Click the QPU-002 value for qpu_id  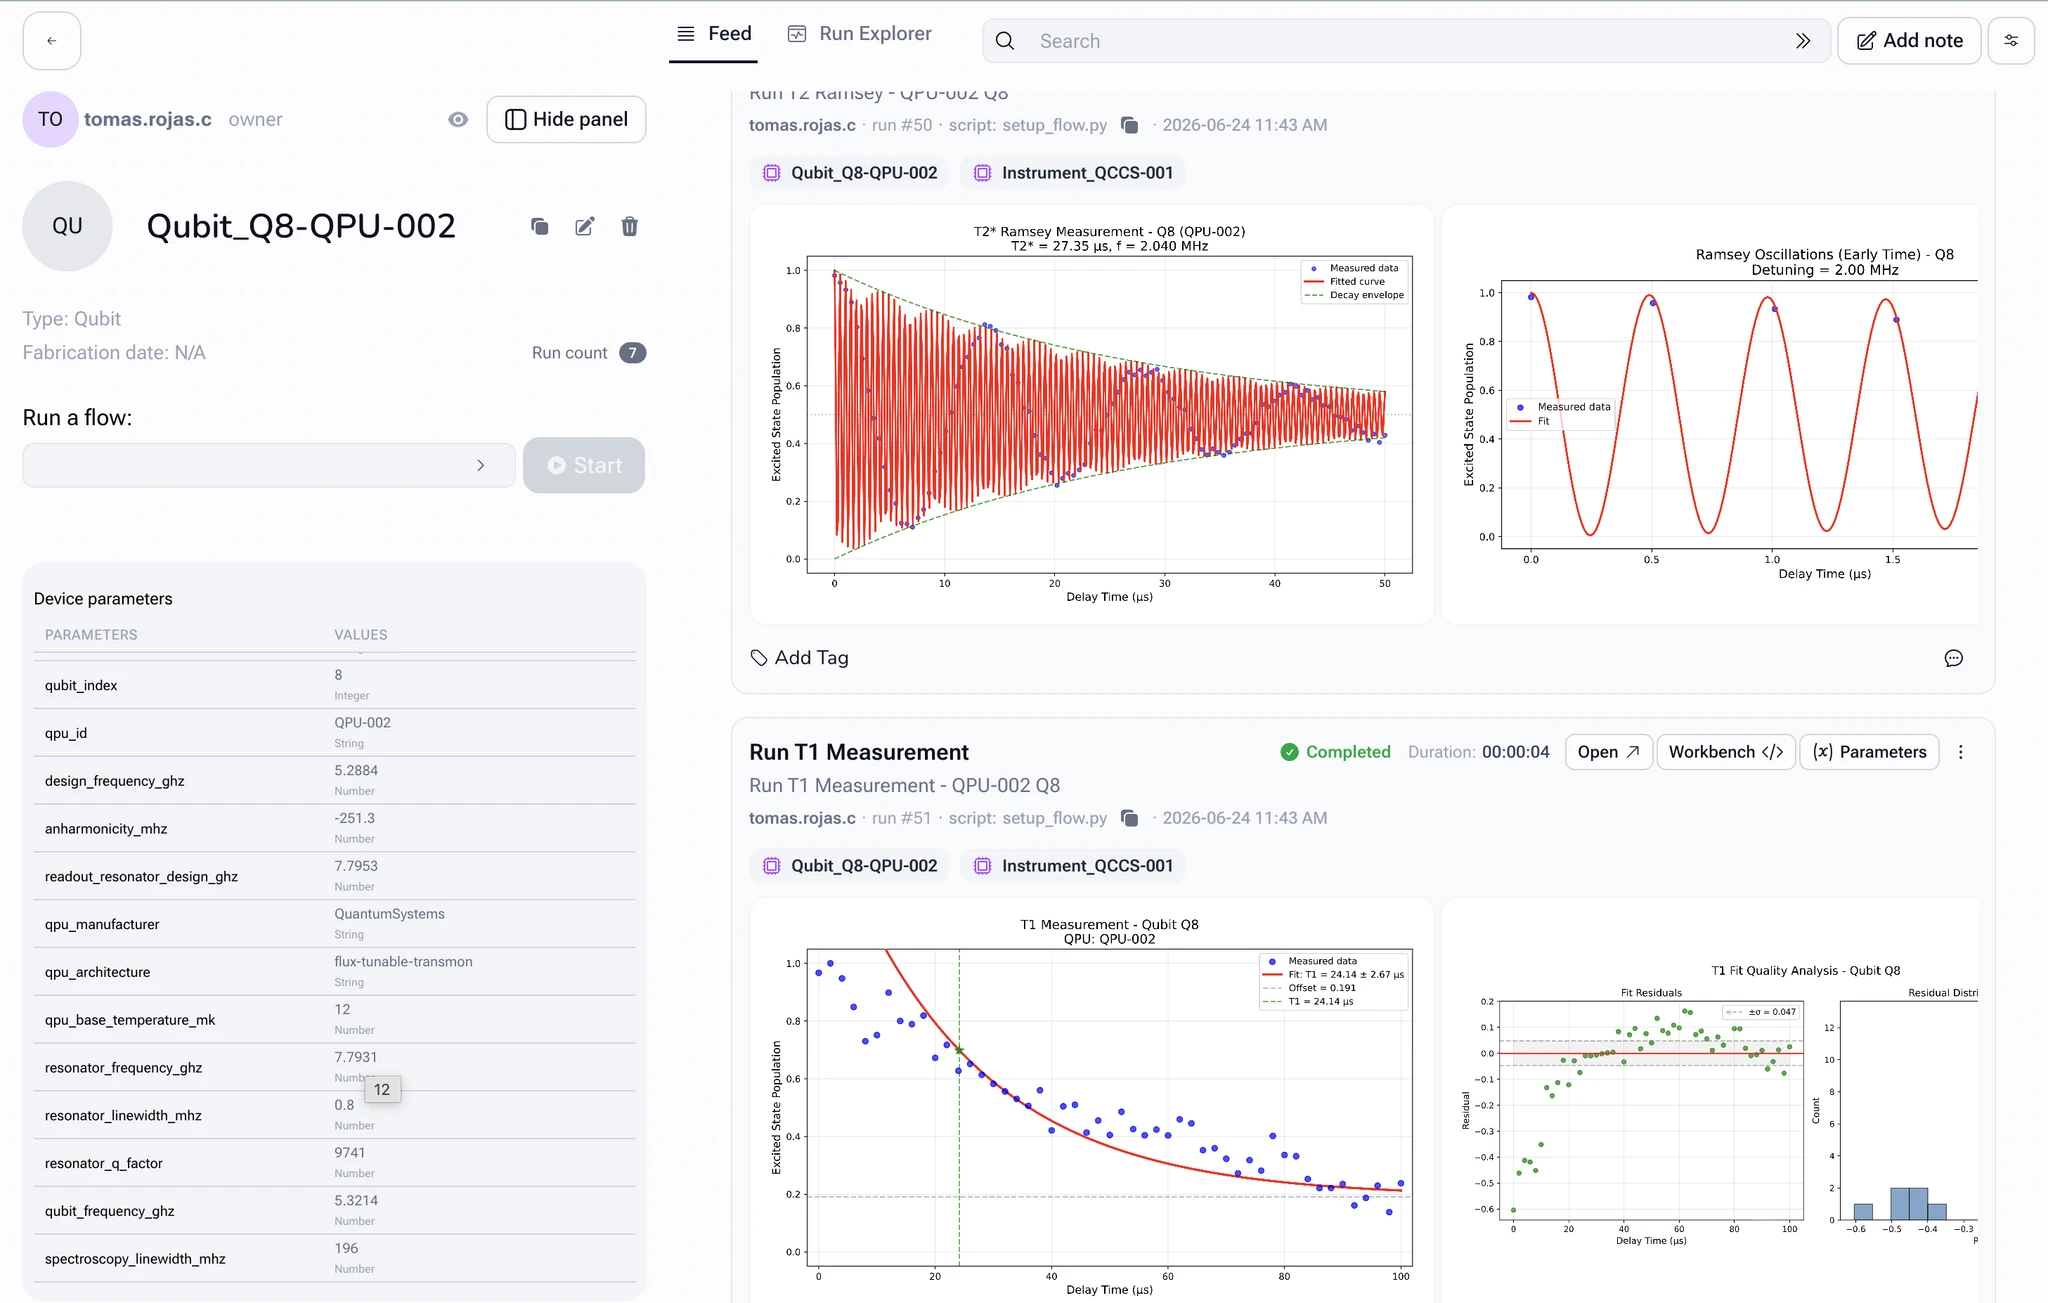pyautogui.click(x=362, y=723)
